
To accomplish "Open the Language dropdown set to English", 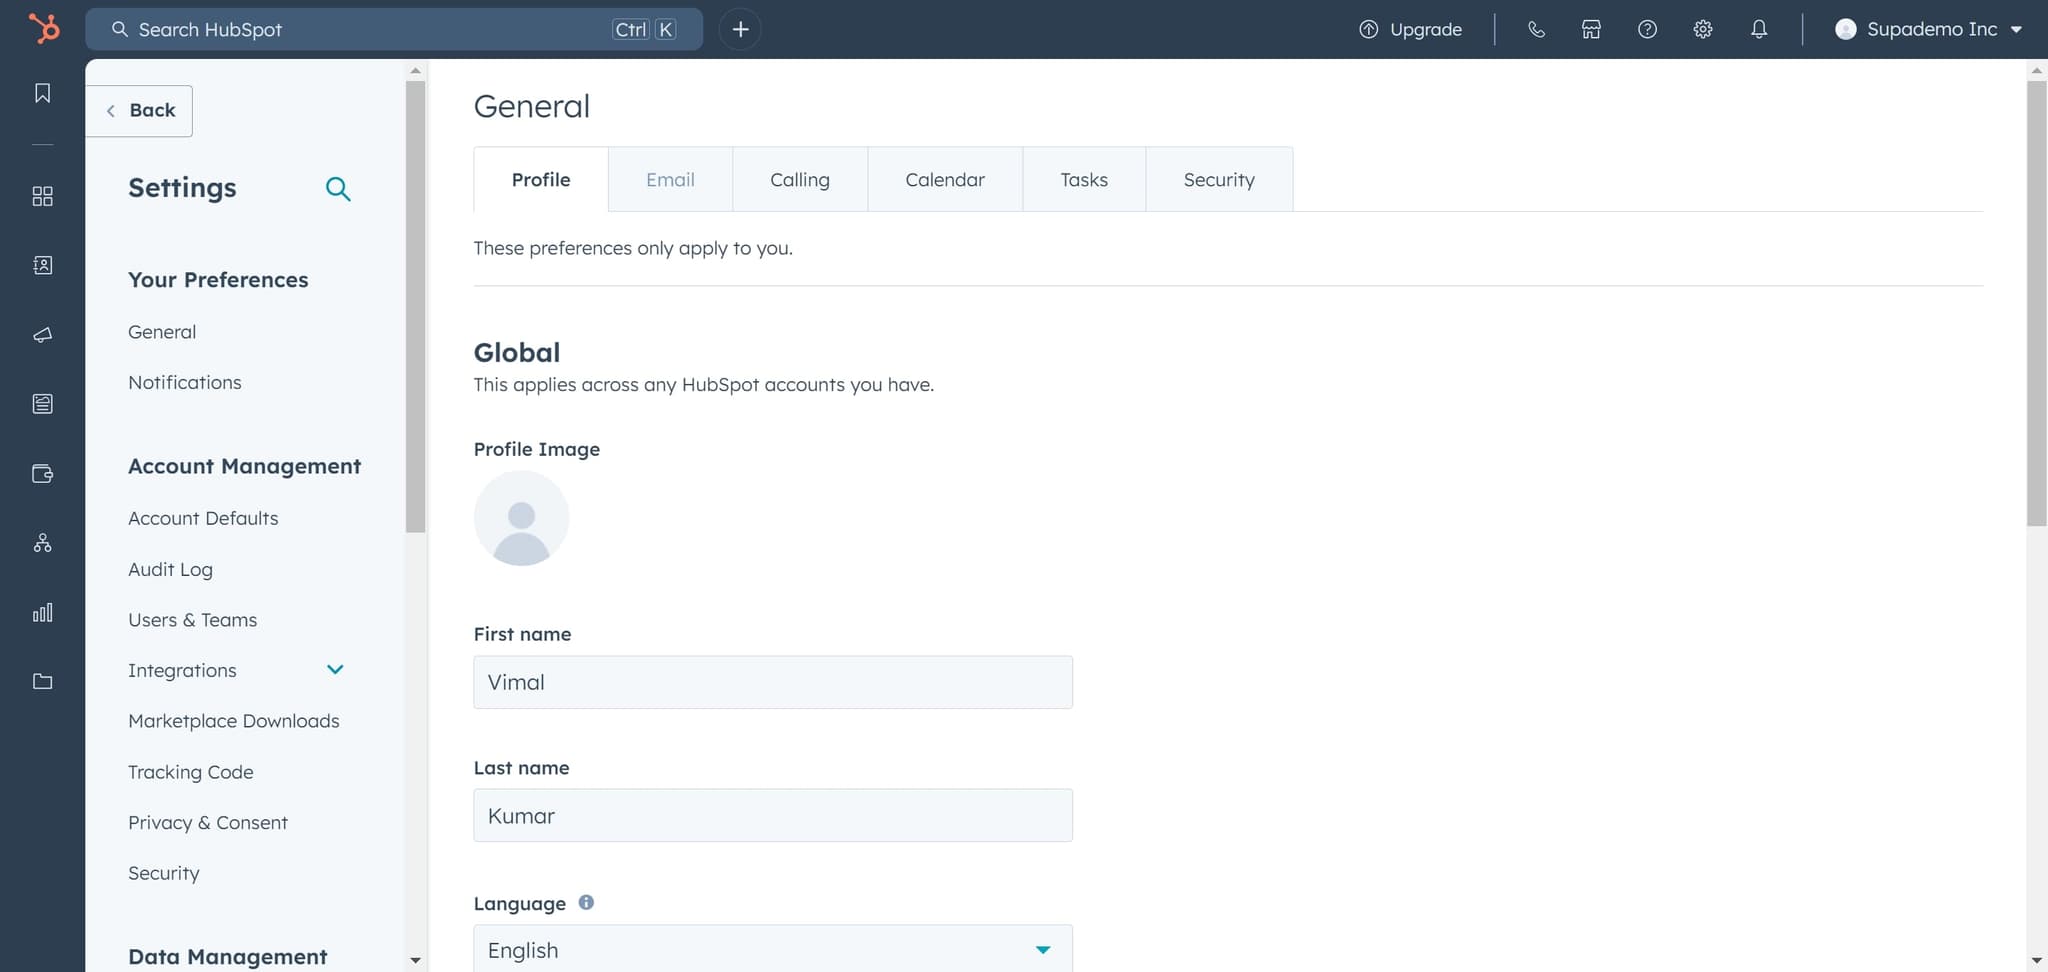I will click(x=772, y=949).
